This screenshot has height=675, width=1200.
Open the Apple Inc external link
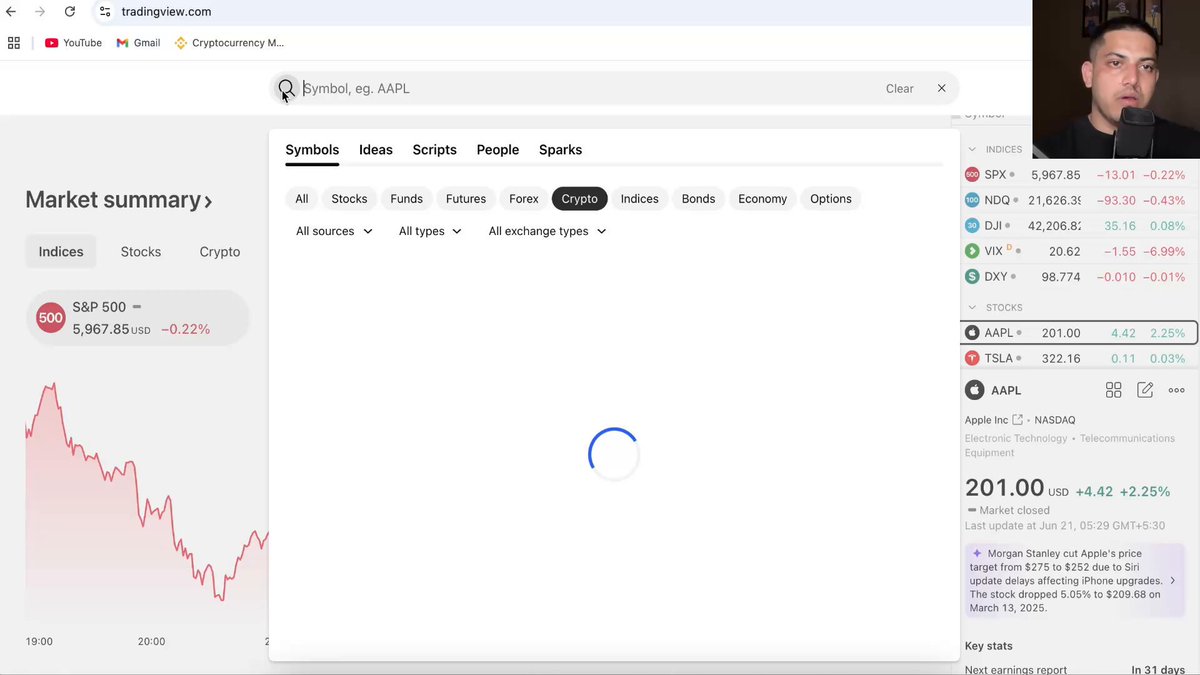(1018, 420)
